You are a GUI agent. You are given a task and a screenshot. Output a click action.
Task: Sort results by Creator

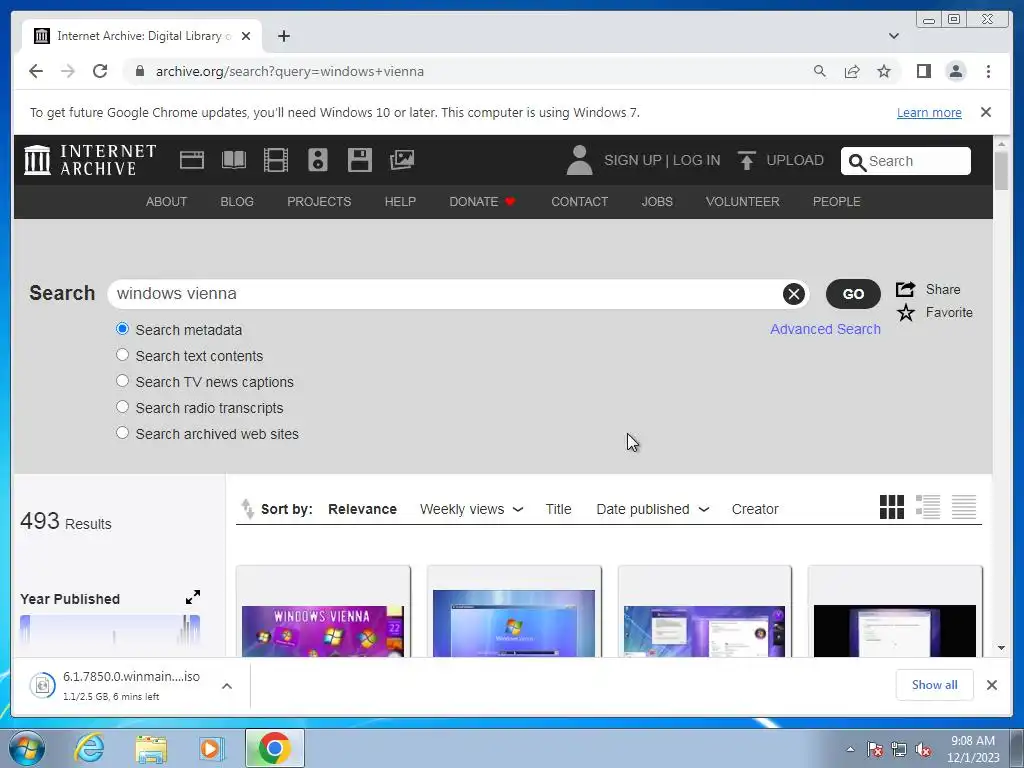[755, 509]
